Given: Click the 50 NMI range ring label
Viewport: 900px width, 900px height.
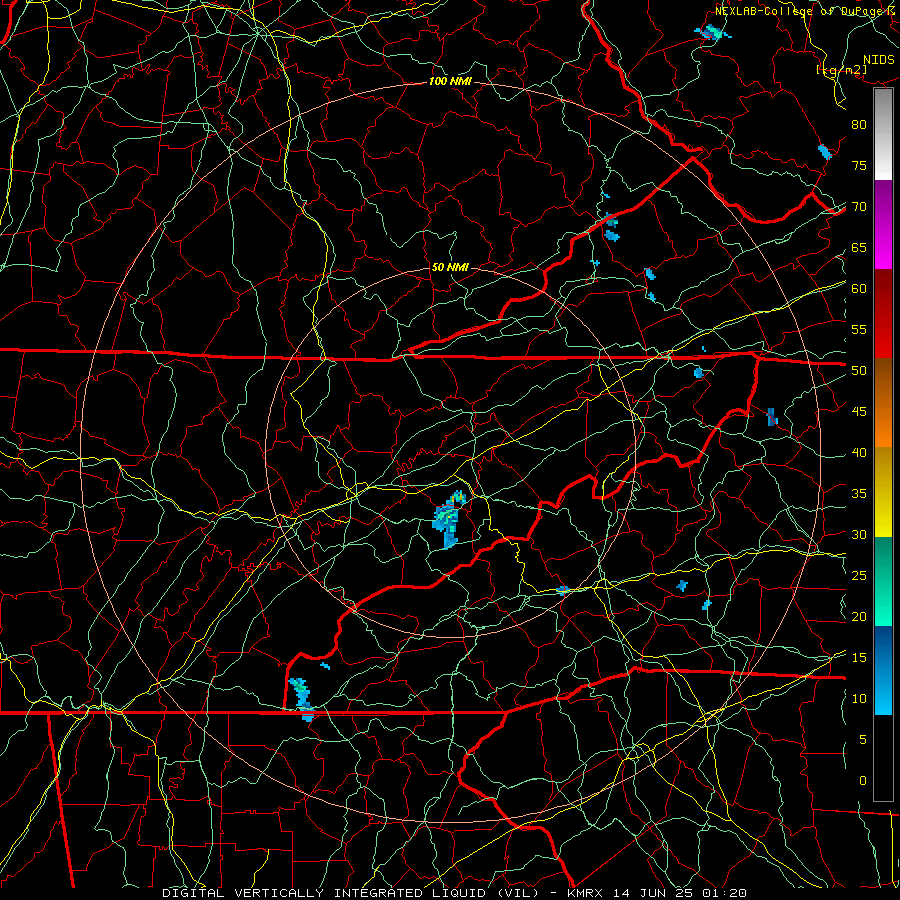Looking at the screenshot, I should coord(450,267).
